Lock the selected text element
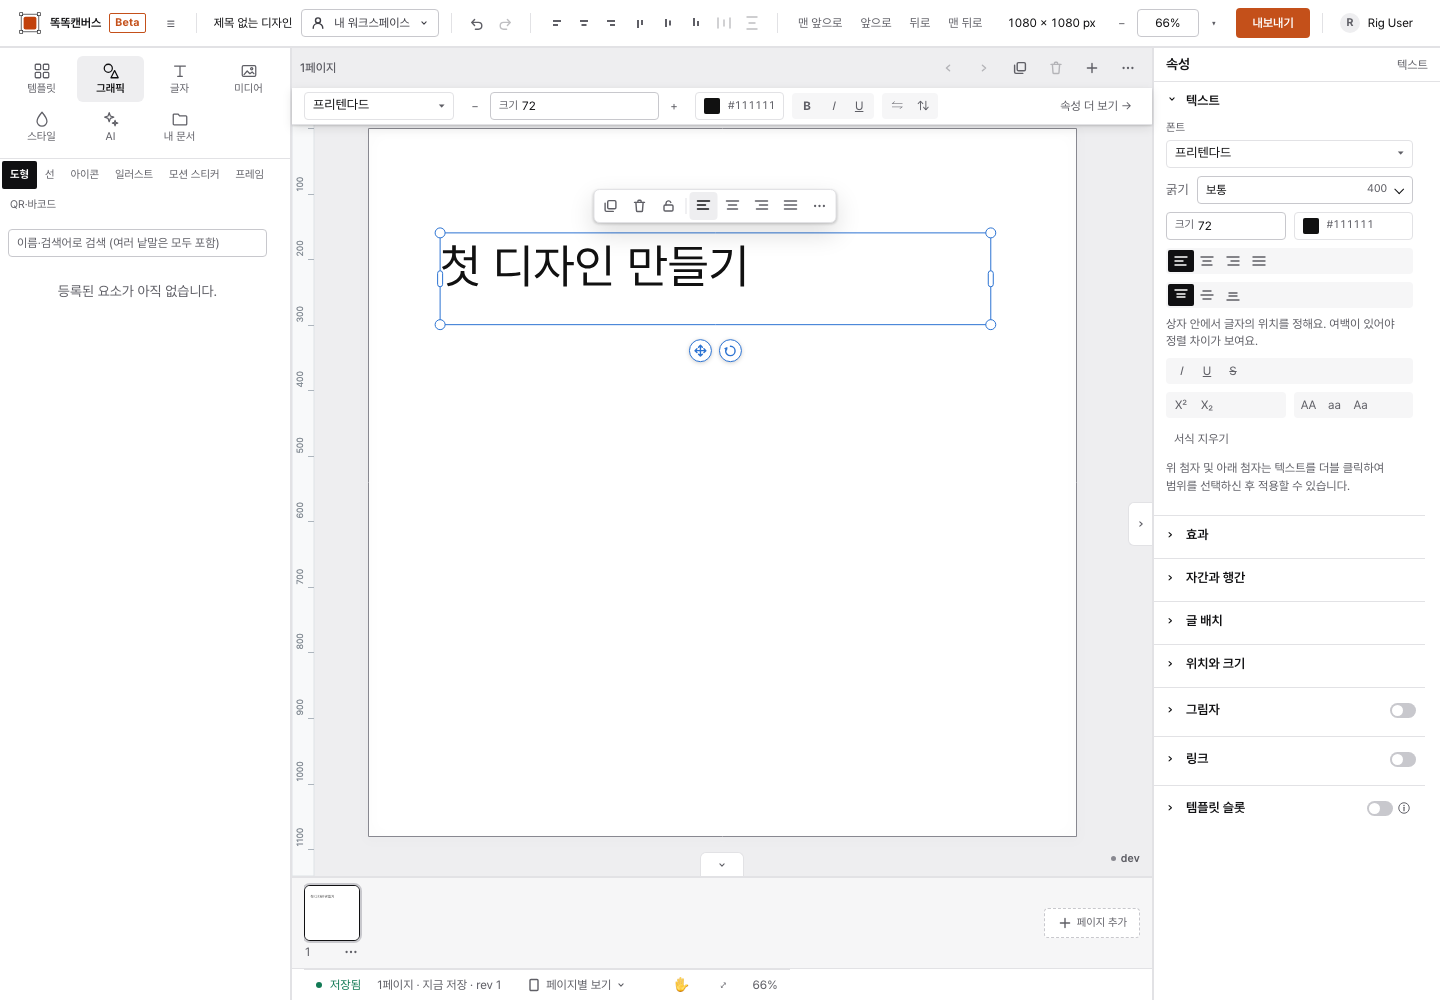The image size is (1440, 1000). [x=668, y=206]
